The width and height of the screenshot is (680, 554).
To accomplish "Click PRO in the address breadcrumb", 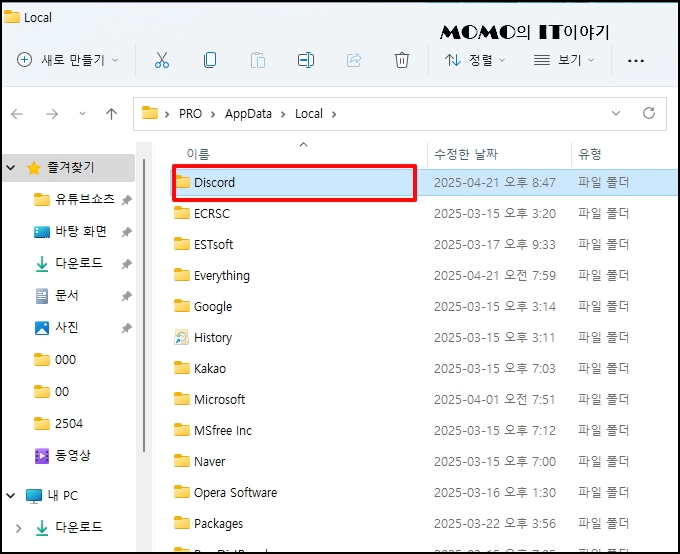I will (x=190, y=114).
